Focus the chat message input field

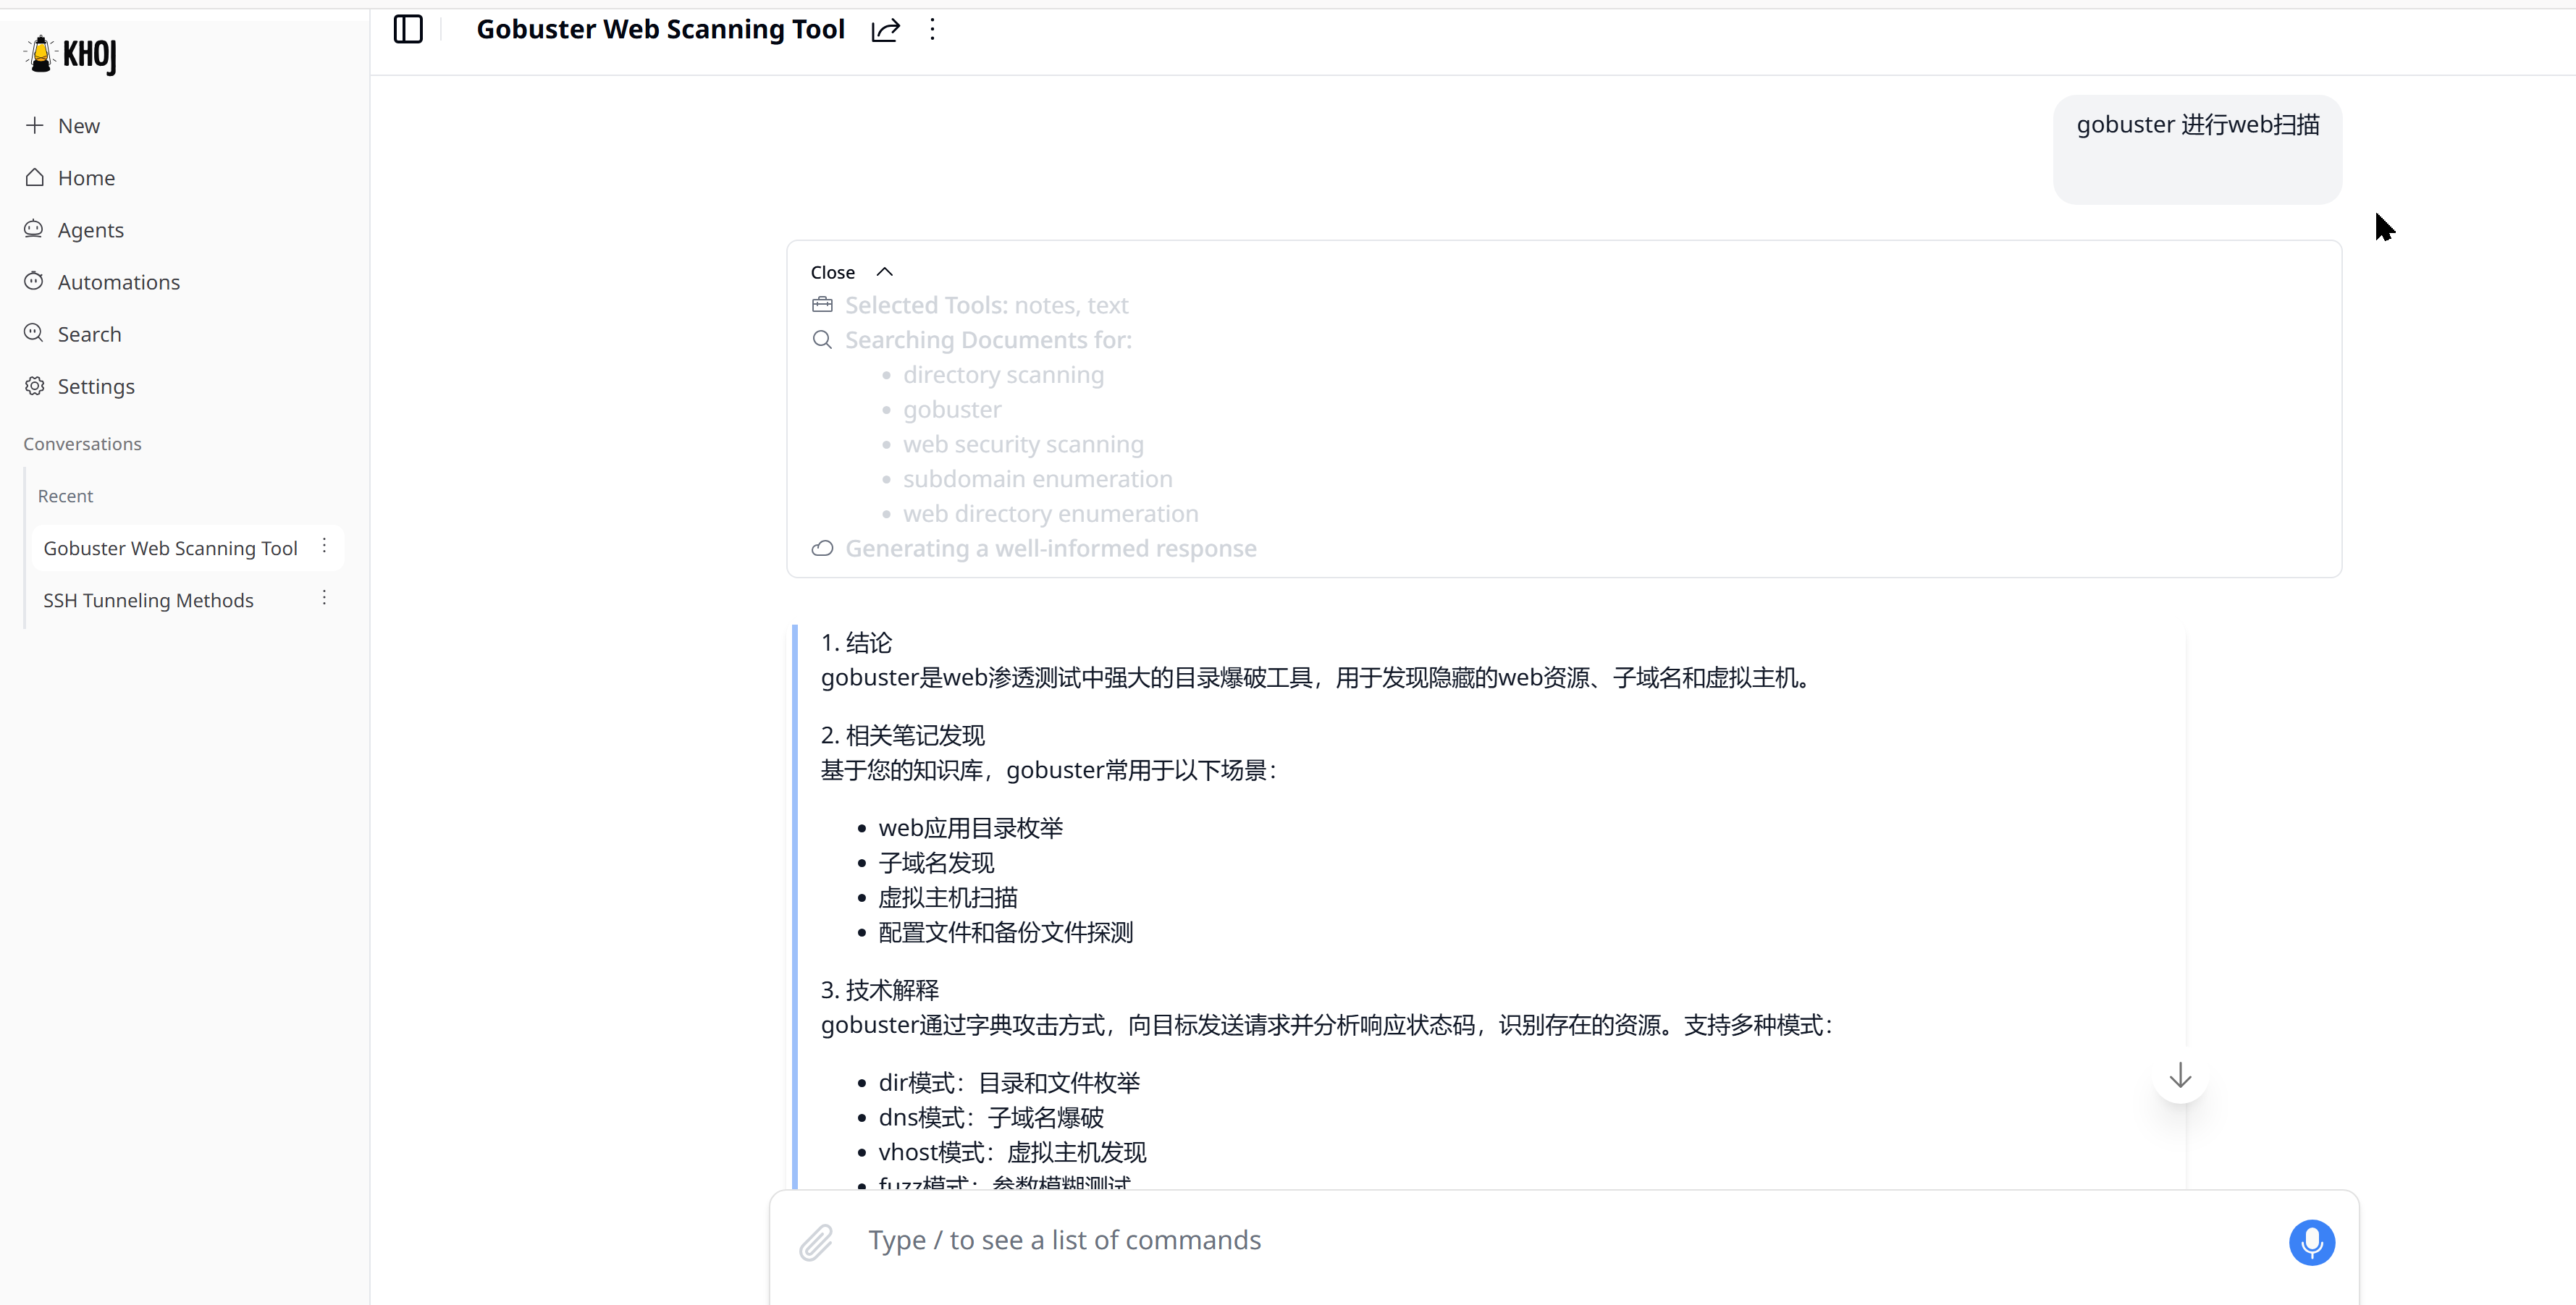tap(1565, 1241)
